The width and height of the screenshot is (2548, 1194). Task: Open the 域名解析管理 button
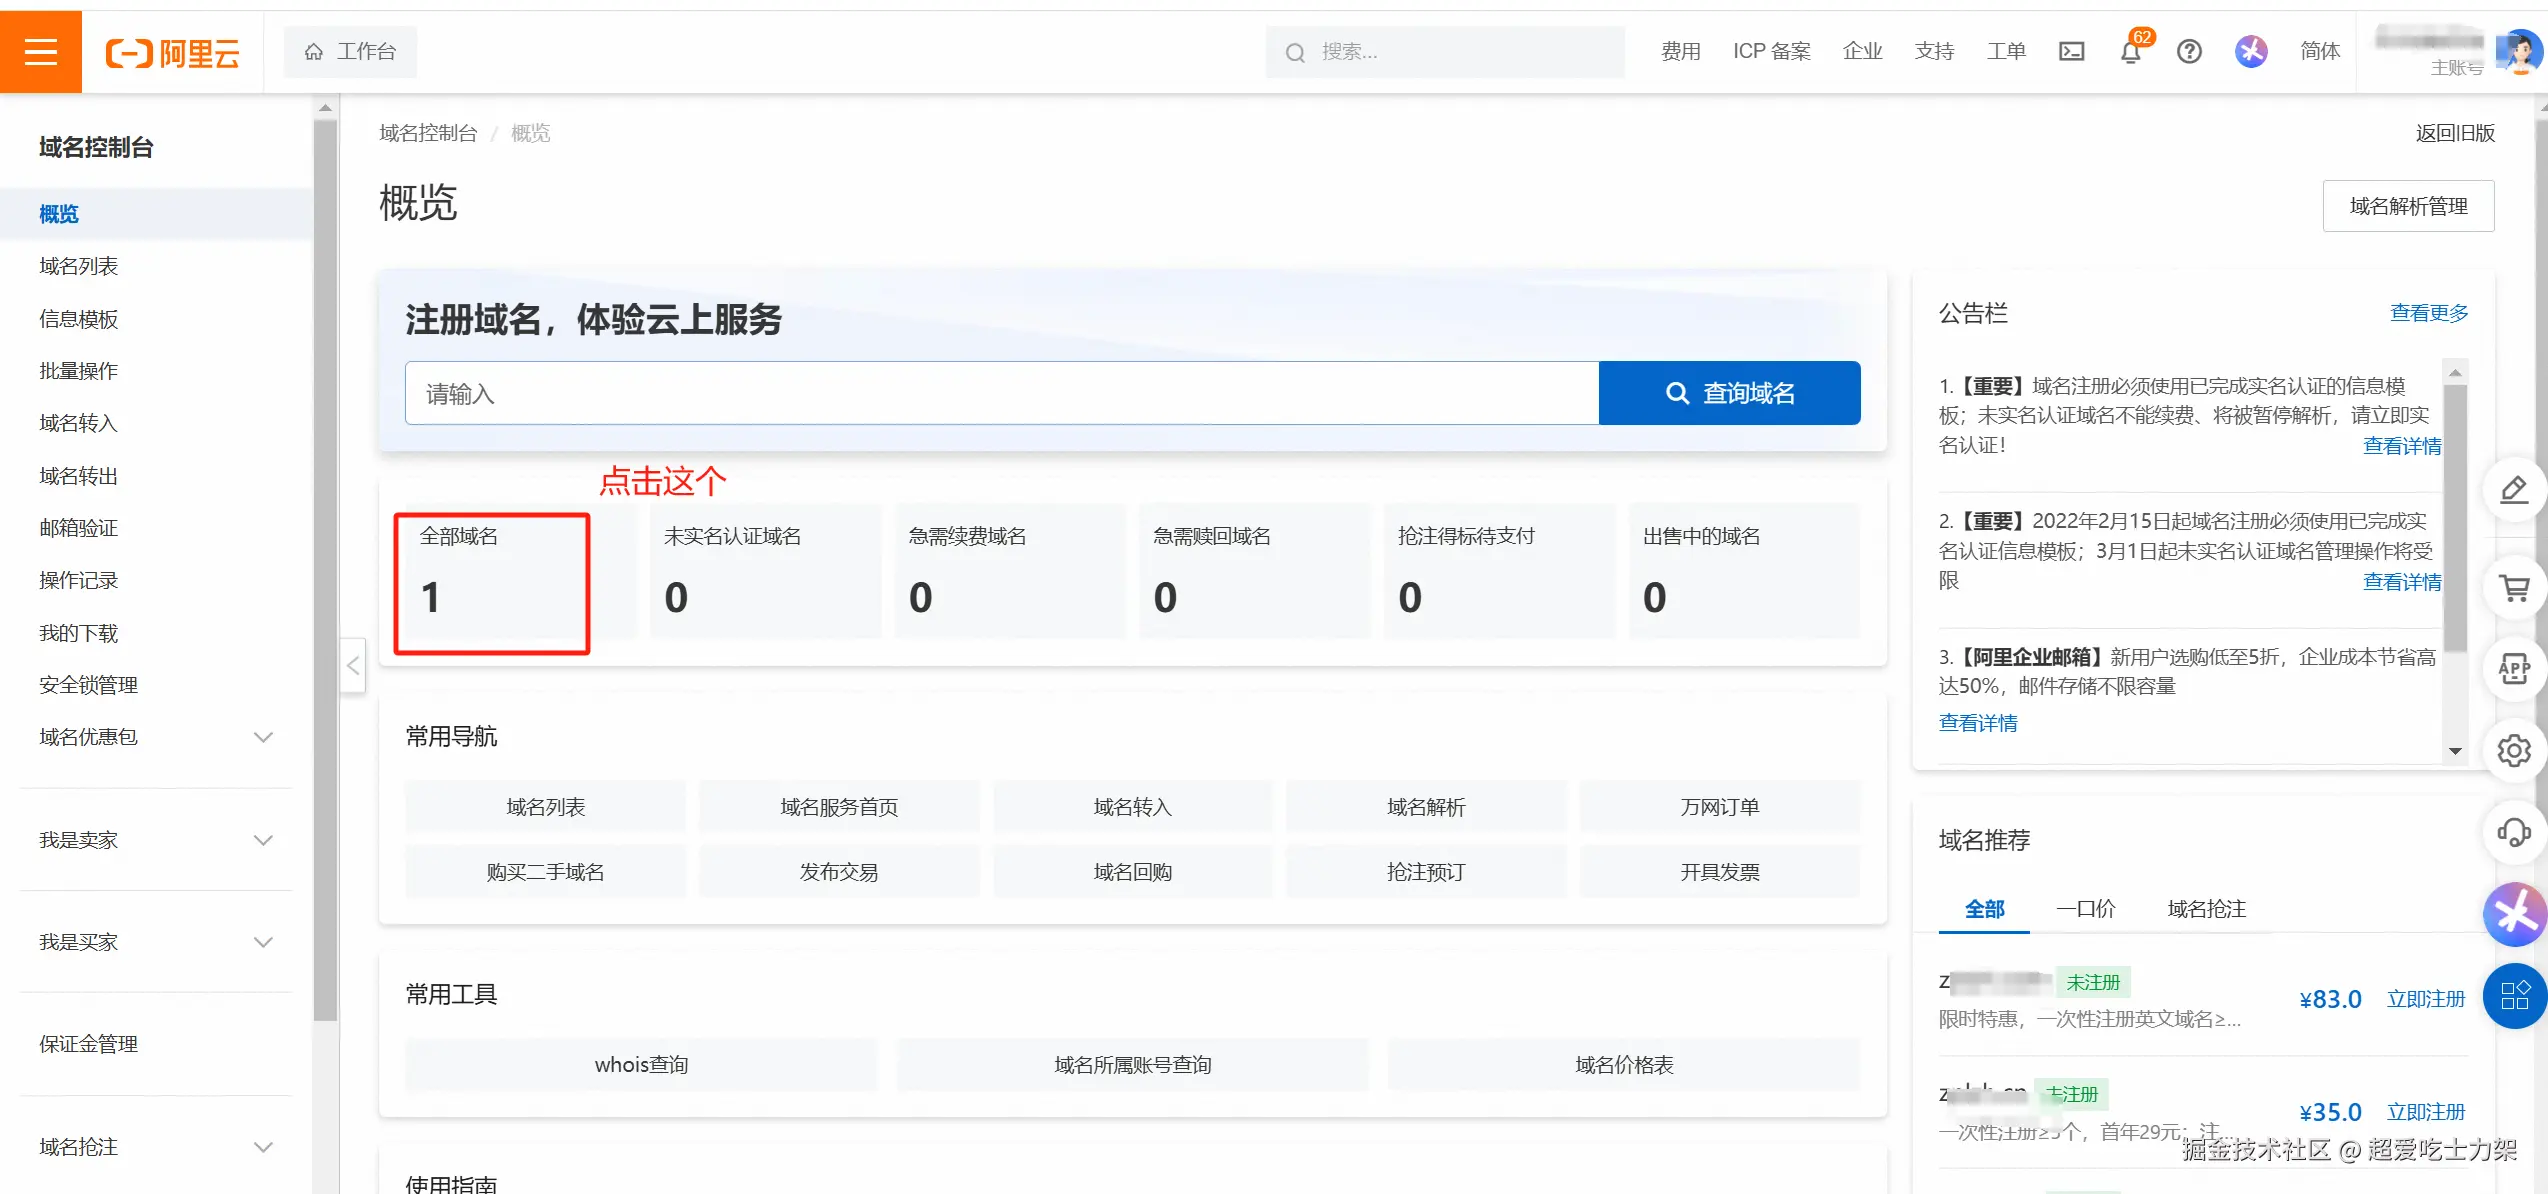click(2407, 206)
